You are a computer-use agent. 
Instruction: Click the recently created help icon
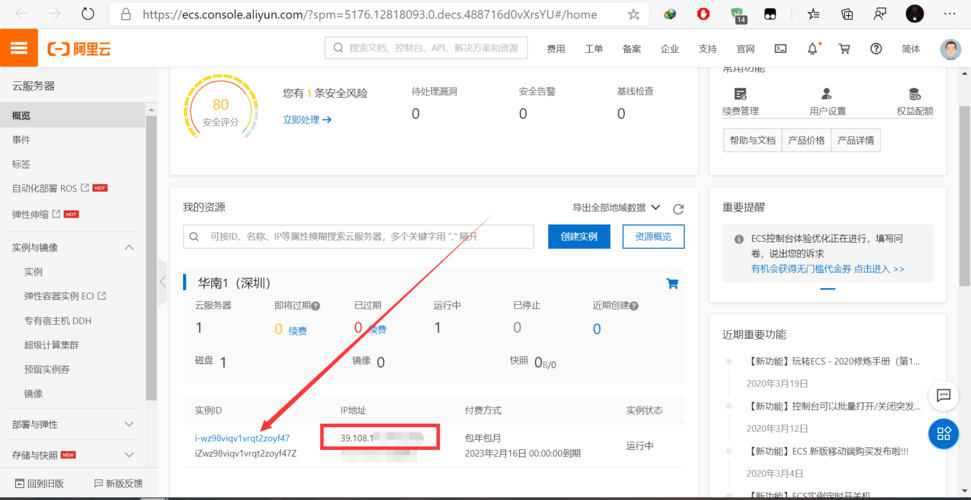(634, 306)
